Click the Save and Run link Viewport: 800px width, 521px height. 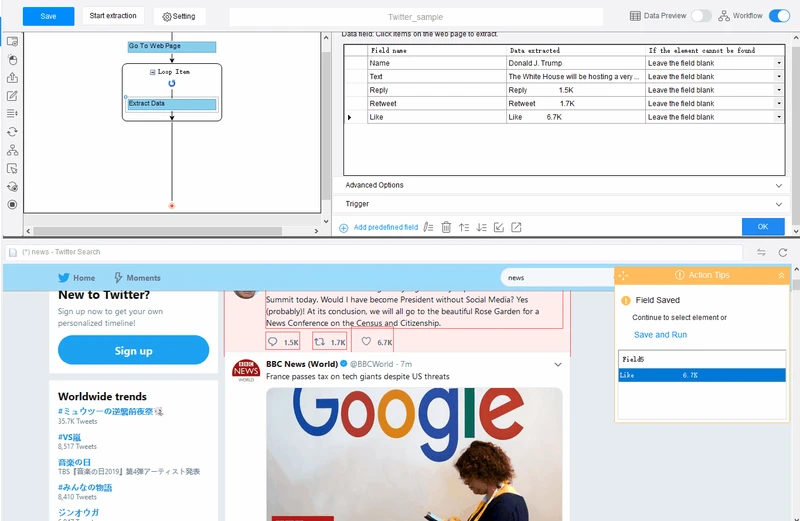(x=660, y=335)
